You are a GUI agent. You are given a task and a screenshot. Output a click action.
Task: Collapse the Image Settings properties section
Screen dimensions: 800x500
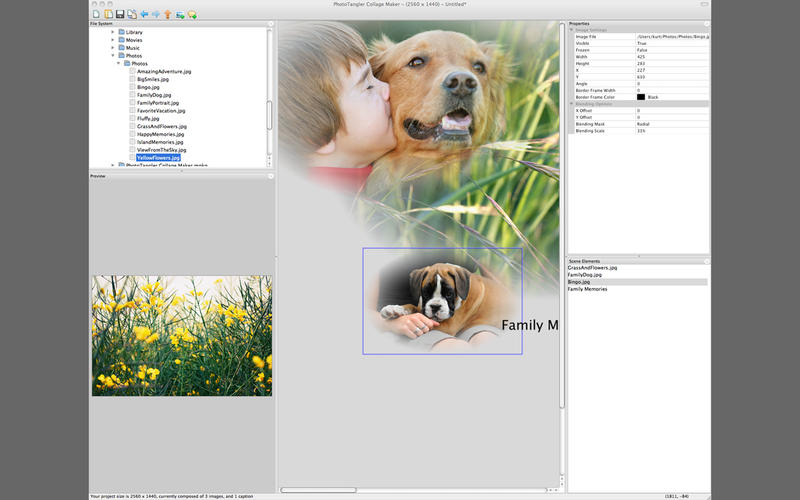[x=572, y=29]
